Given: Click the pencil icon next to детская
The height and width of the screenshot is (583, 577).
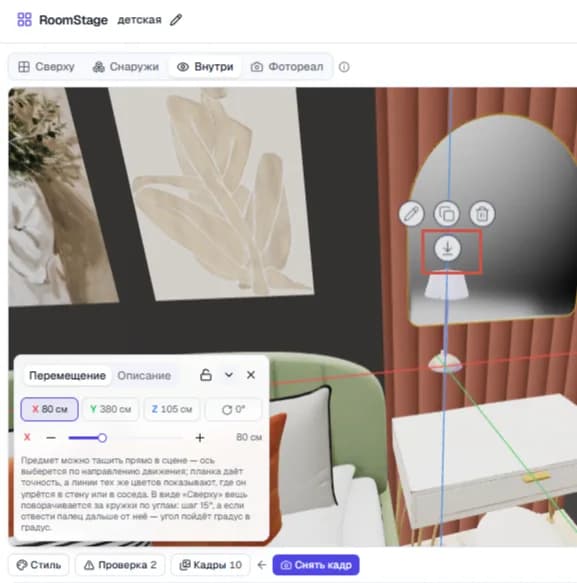Looking at the screenshot, I should tap(176, 20).
